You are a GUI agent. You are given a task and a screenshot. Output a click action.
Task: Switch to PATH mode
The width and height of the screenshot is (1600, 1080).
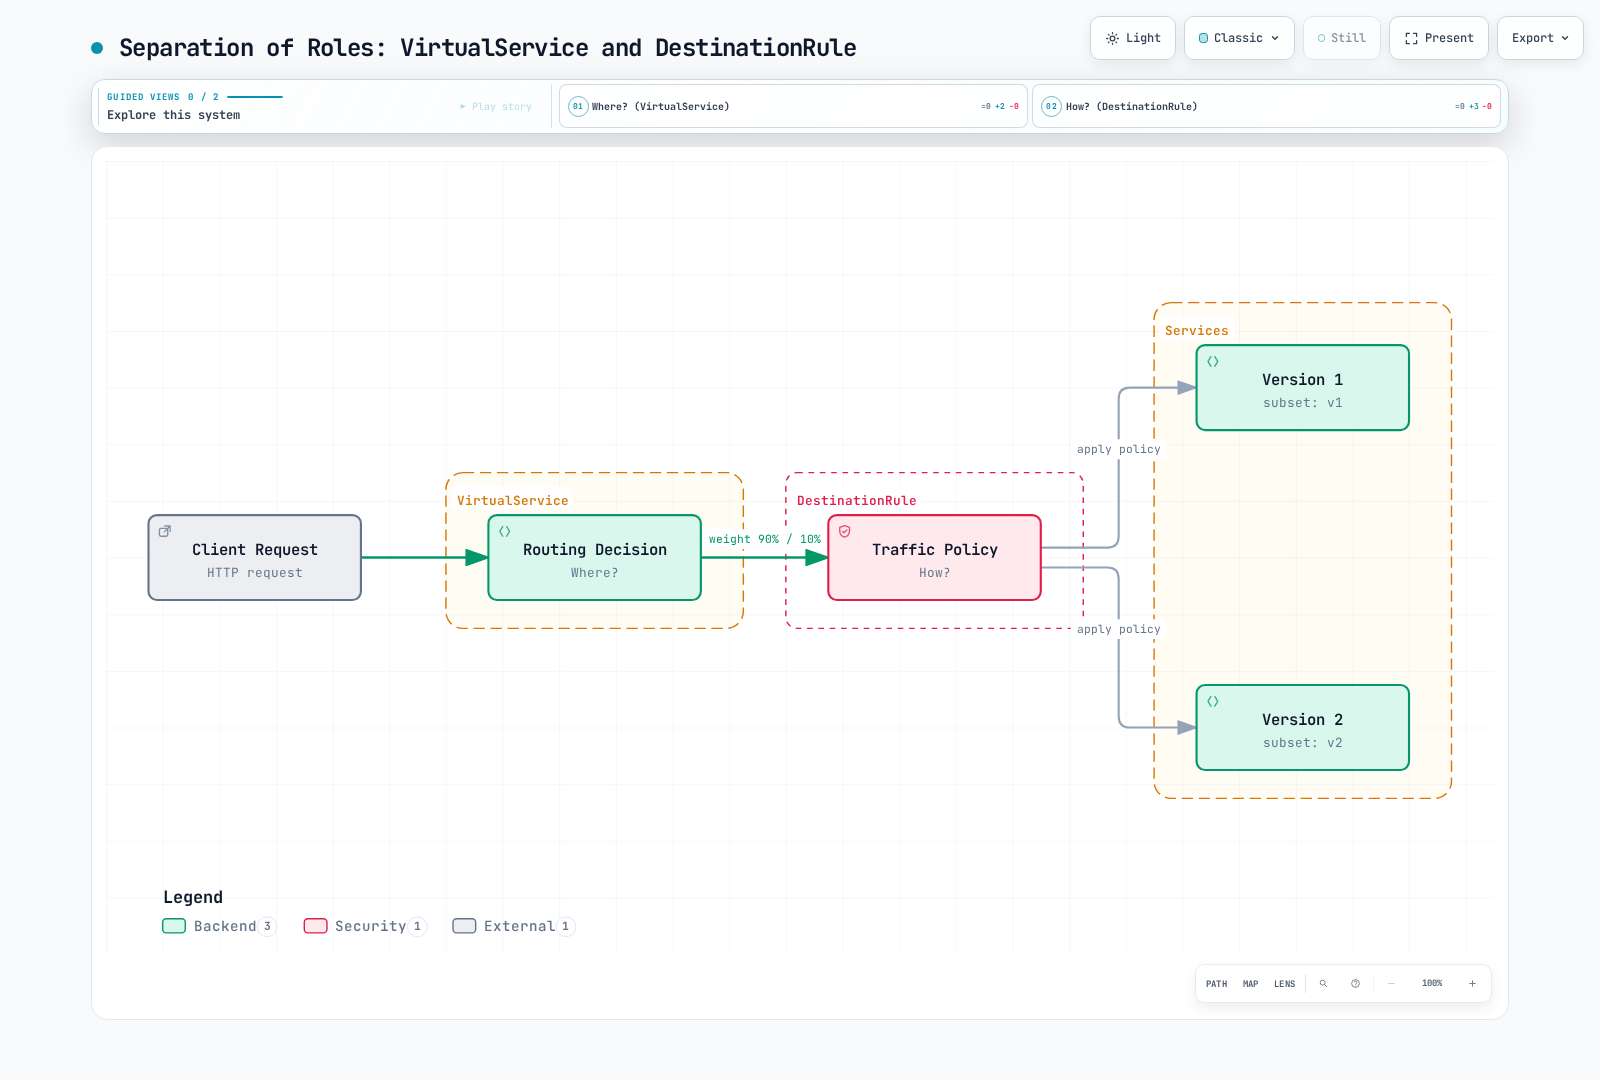click(x=1216, y=984)
